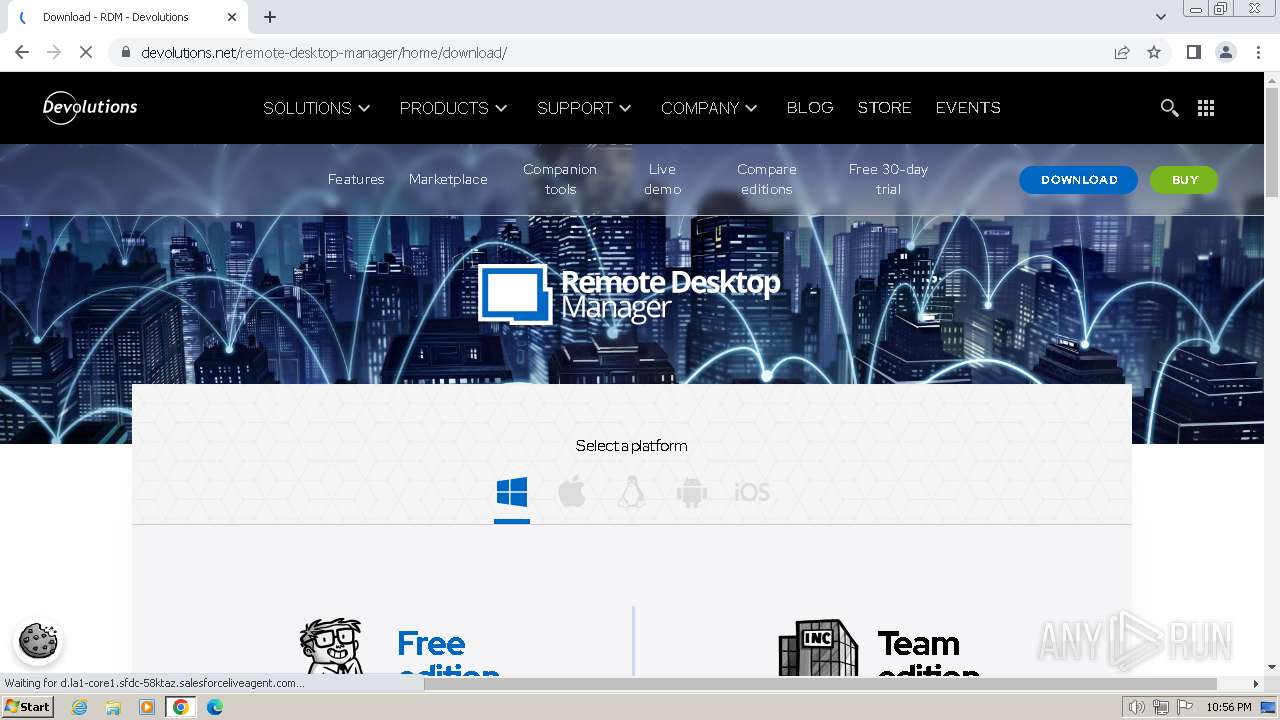Go to Features section

pos(356,179)
